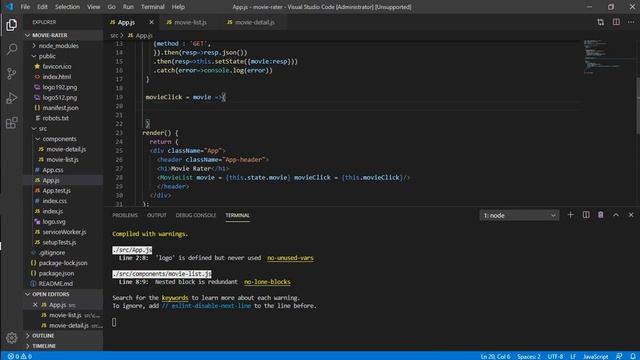
Task: Open package.json in explorer
Action: [x=56, y=273]
